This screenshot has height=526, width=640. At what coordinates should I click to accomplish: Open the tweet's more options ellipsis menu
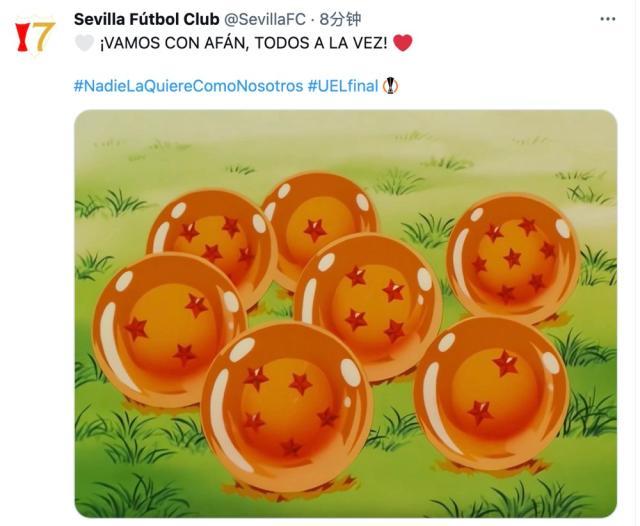pyautogui.click(x=607, y=19)
